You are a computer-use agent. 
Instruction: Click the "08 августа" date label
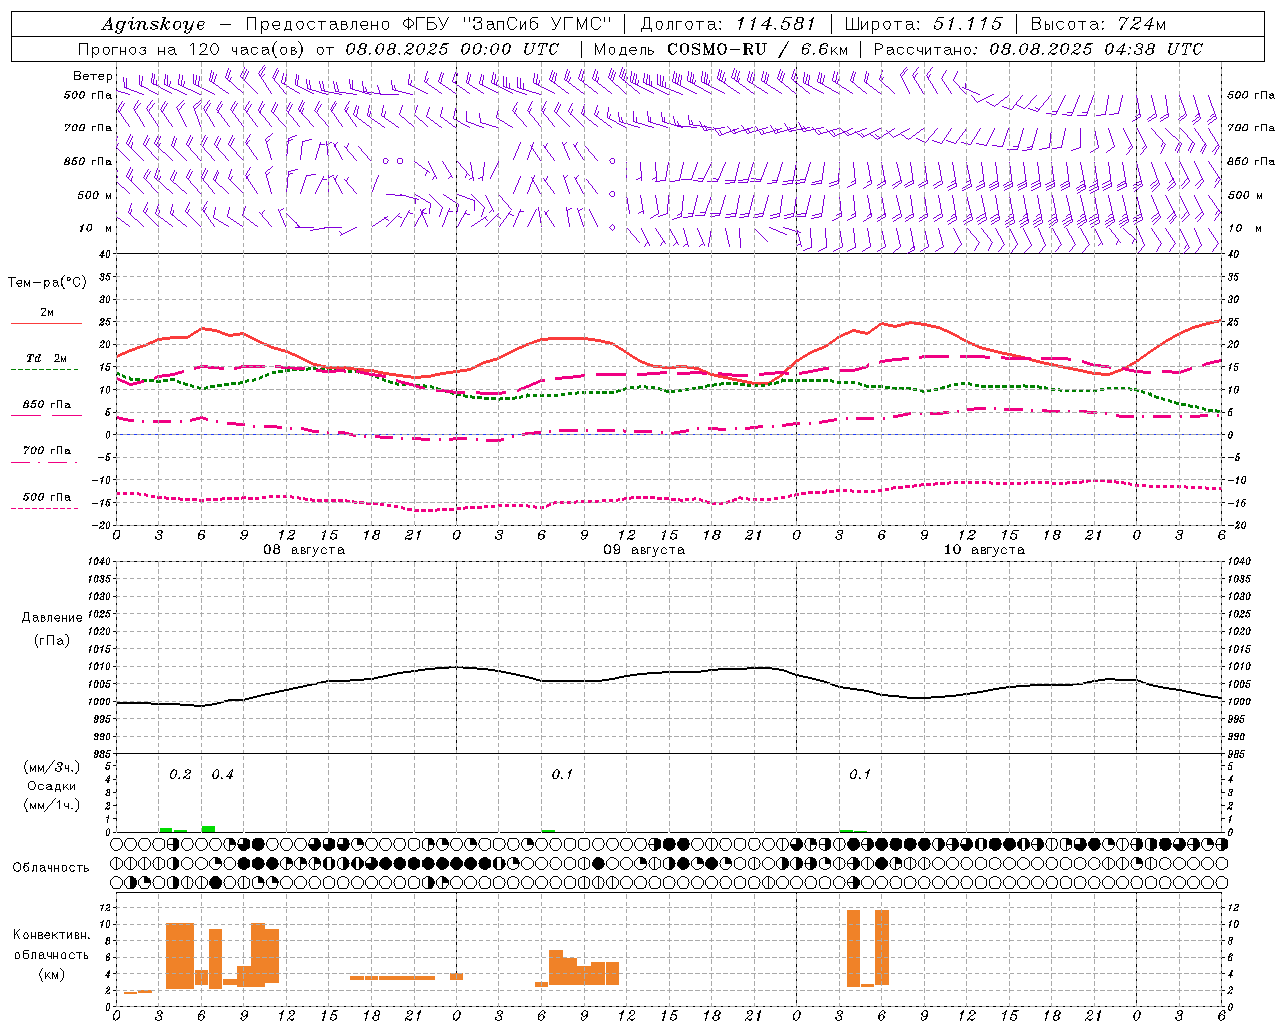(304, 550)
